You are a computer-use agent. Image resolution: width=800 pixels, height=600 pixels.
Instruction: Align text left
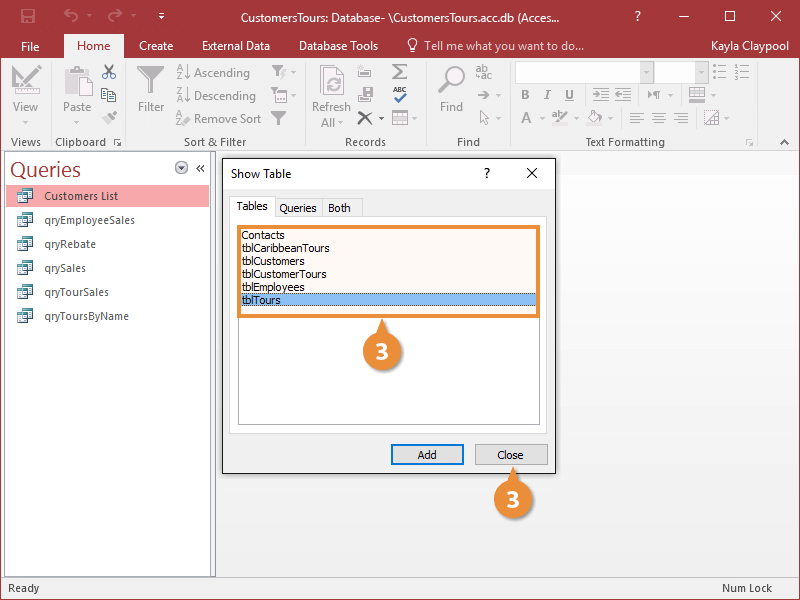tap(636, 118)
